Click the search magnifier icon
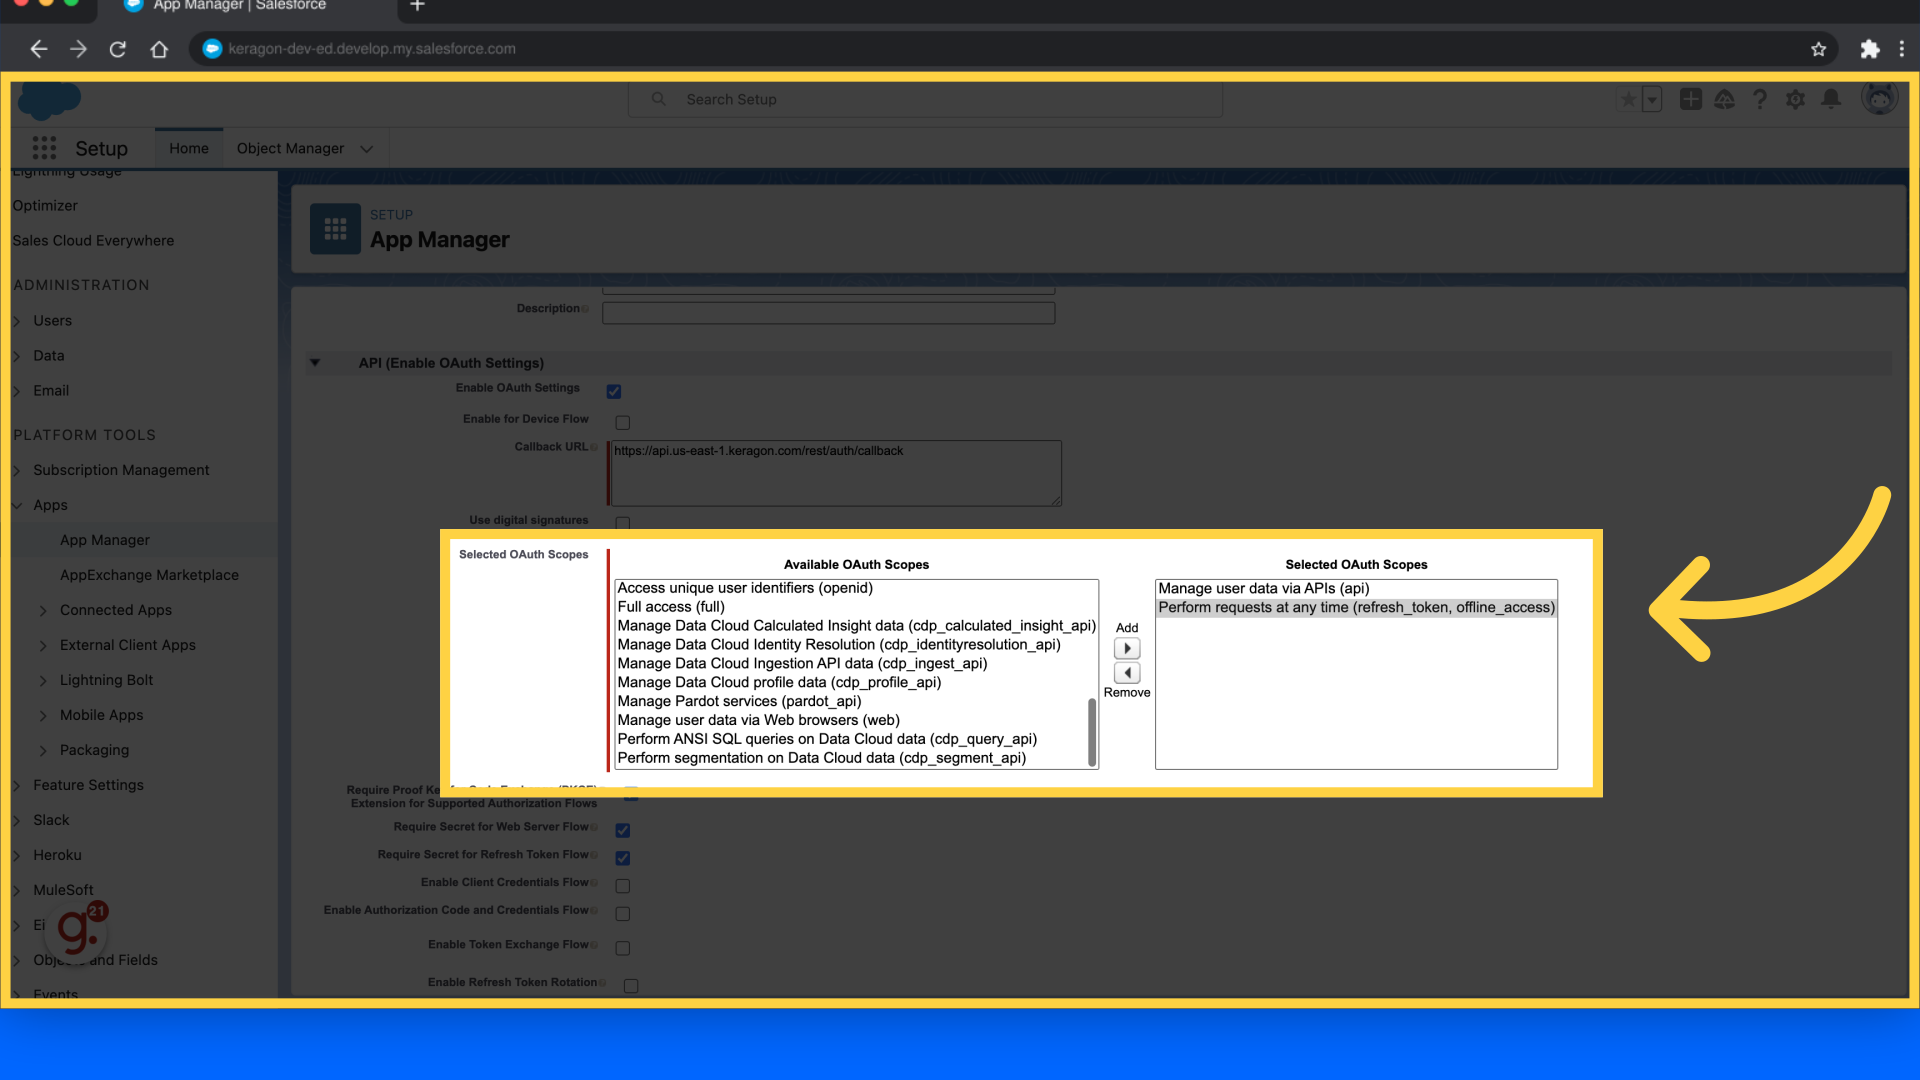 pyautogui.click(x=658, y=99)
